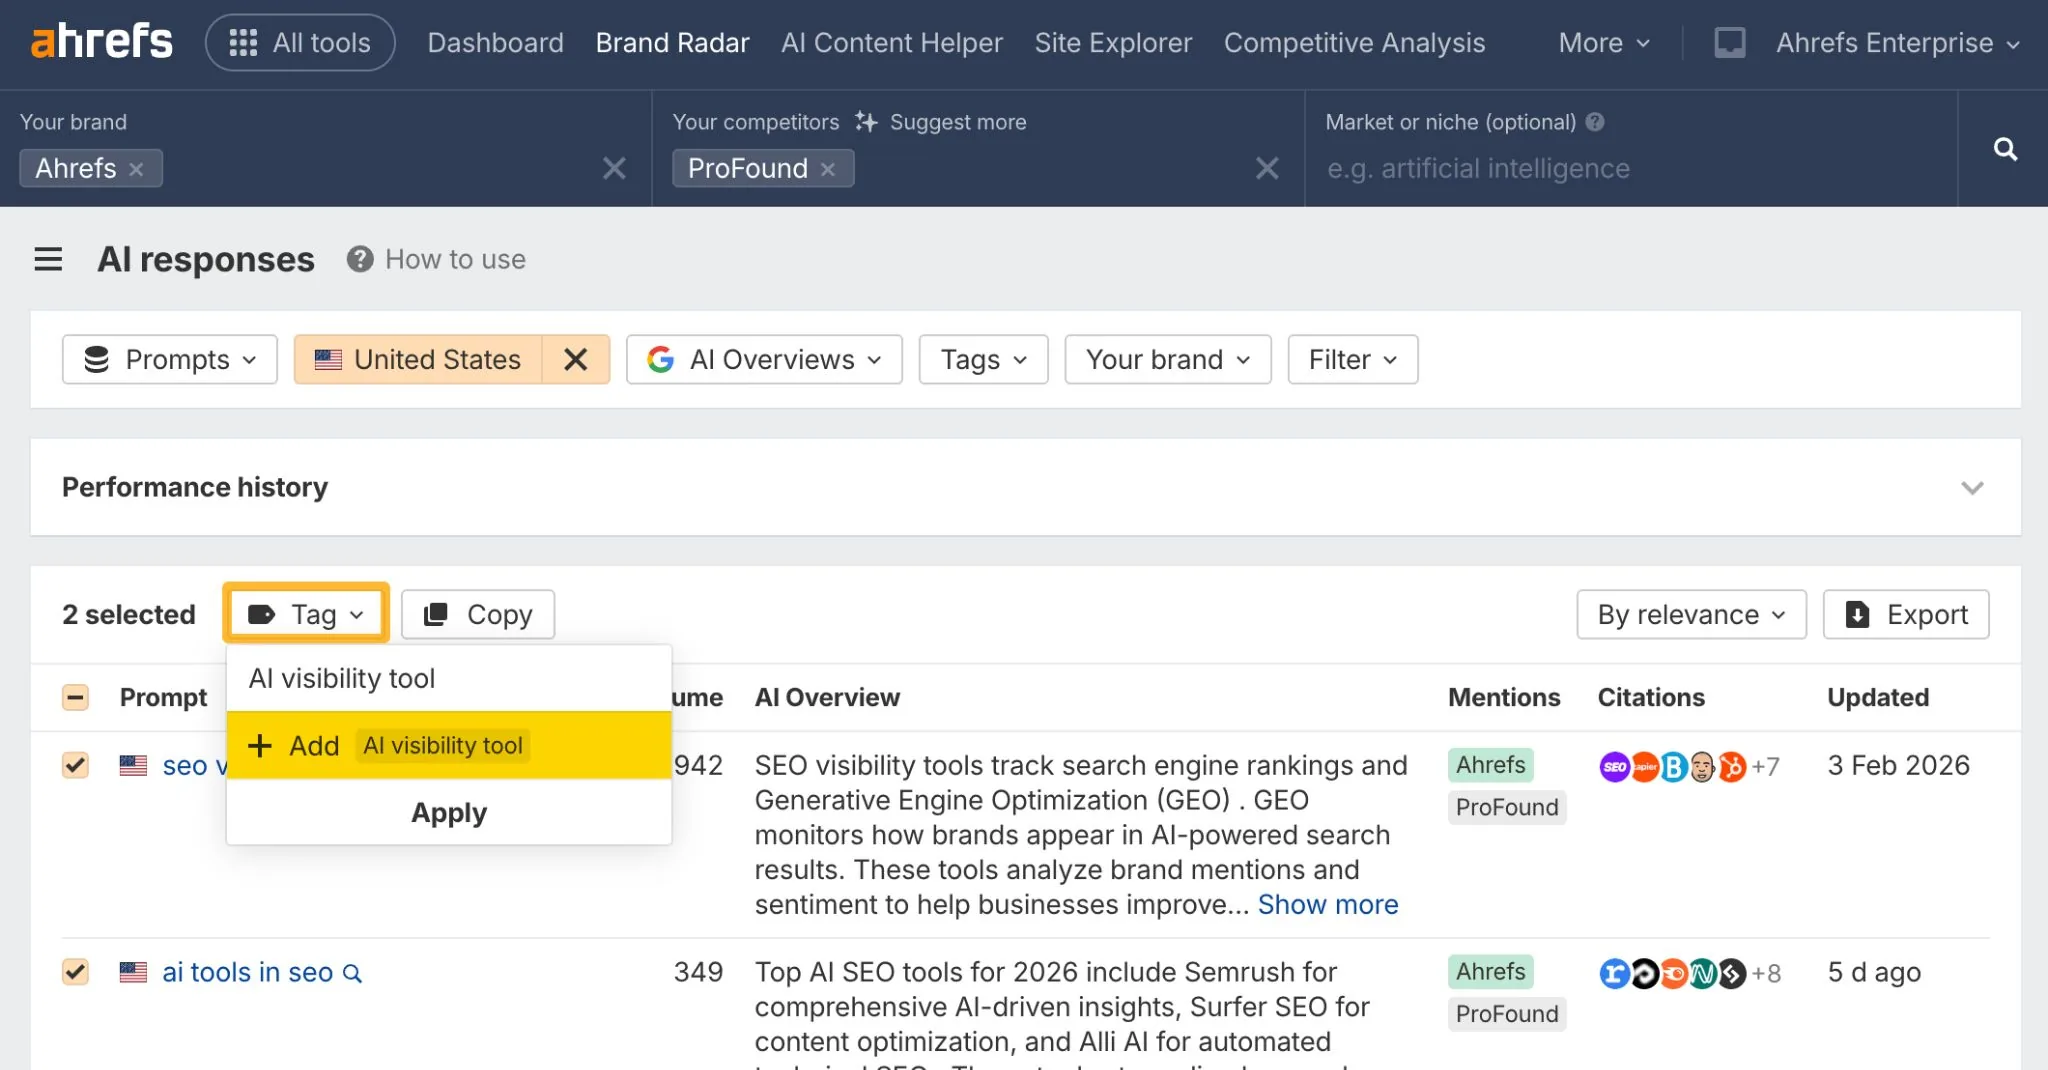Screen dimensions: 2048x1070
Task: Click the display monitor icon in top bar
Action: pyautogui.click(x=1730, y=43)
